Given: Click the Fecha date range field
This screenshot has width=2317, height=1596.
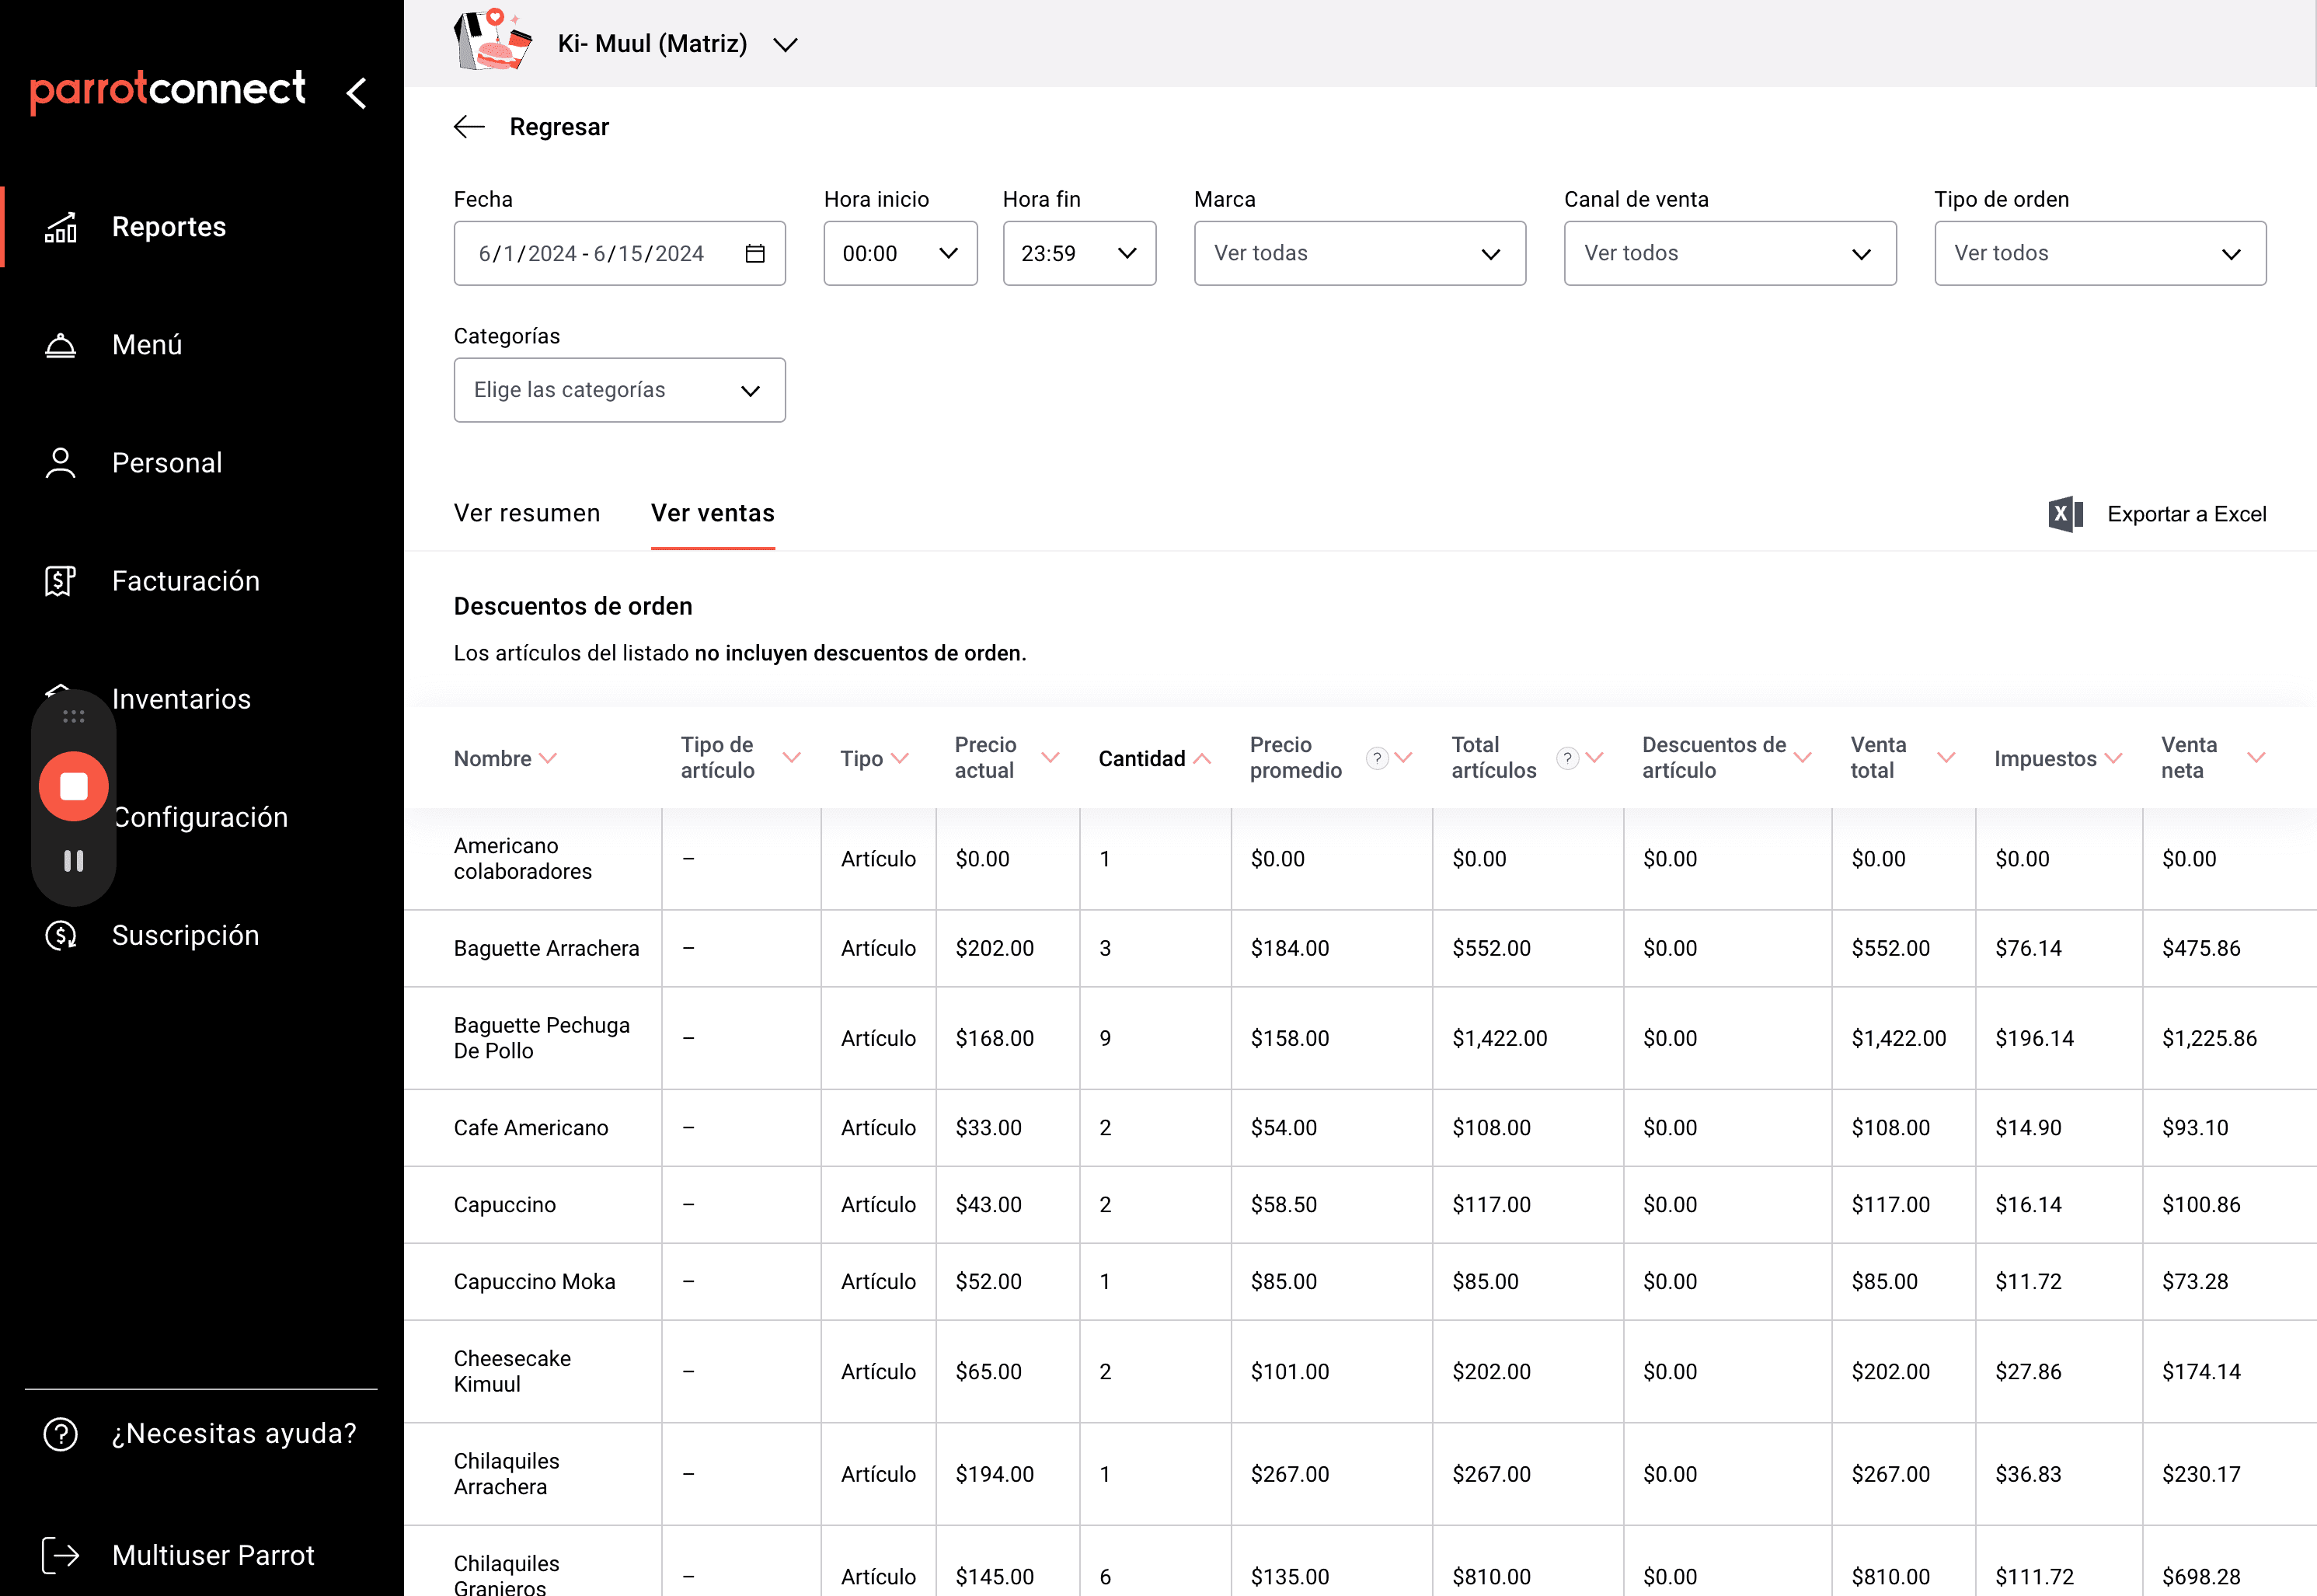Looking at the screenshot, I should 619,254.
